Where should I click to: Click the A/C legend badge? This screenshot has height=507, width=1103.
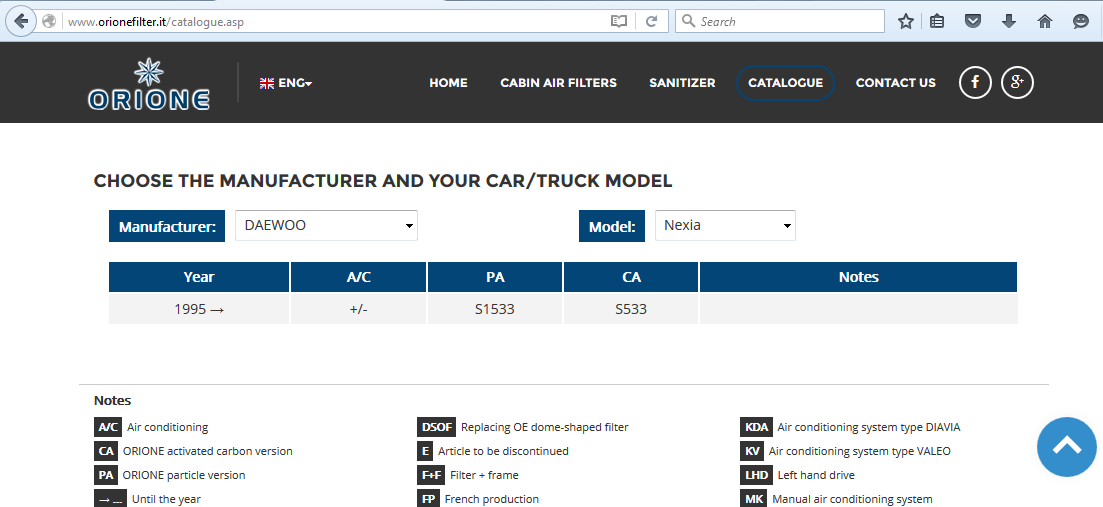(108, 427)
